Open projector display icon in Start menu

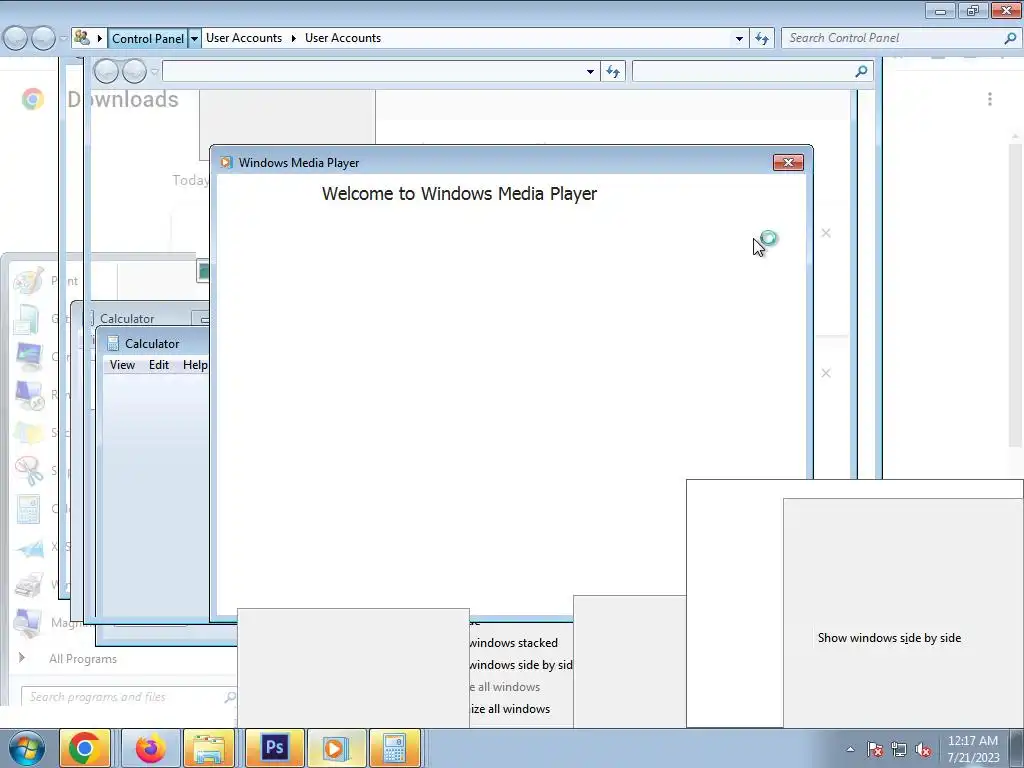click(x=29, y=357)
